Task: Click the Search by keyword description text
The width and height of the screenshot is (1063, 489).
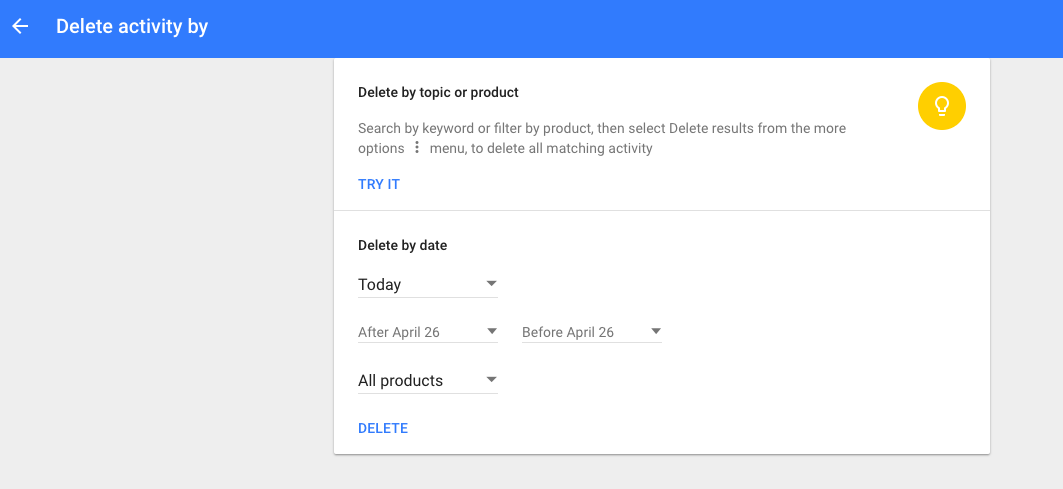Action: [x=602, y=138]
